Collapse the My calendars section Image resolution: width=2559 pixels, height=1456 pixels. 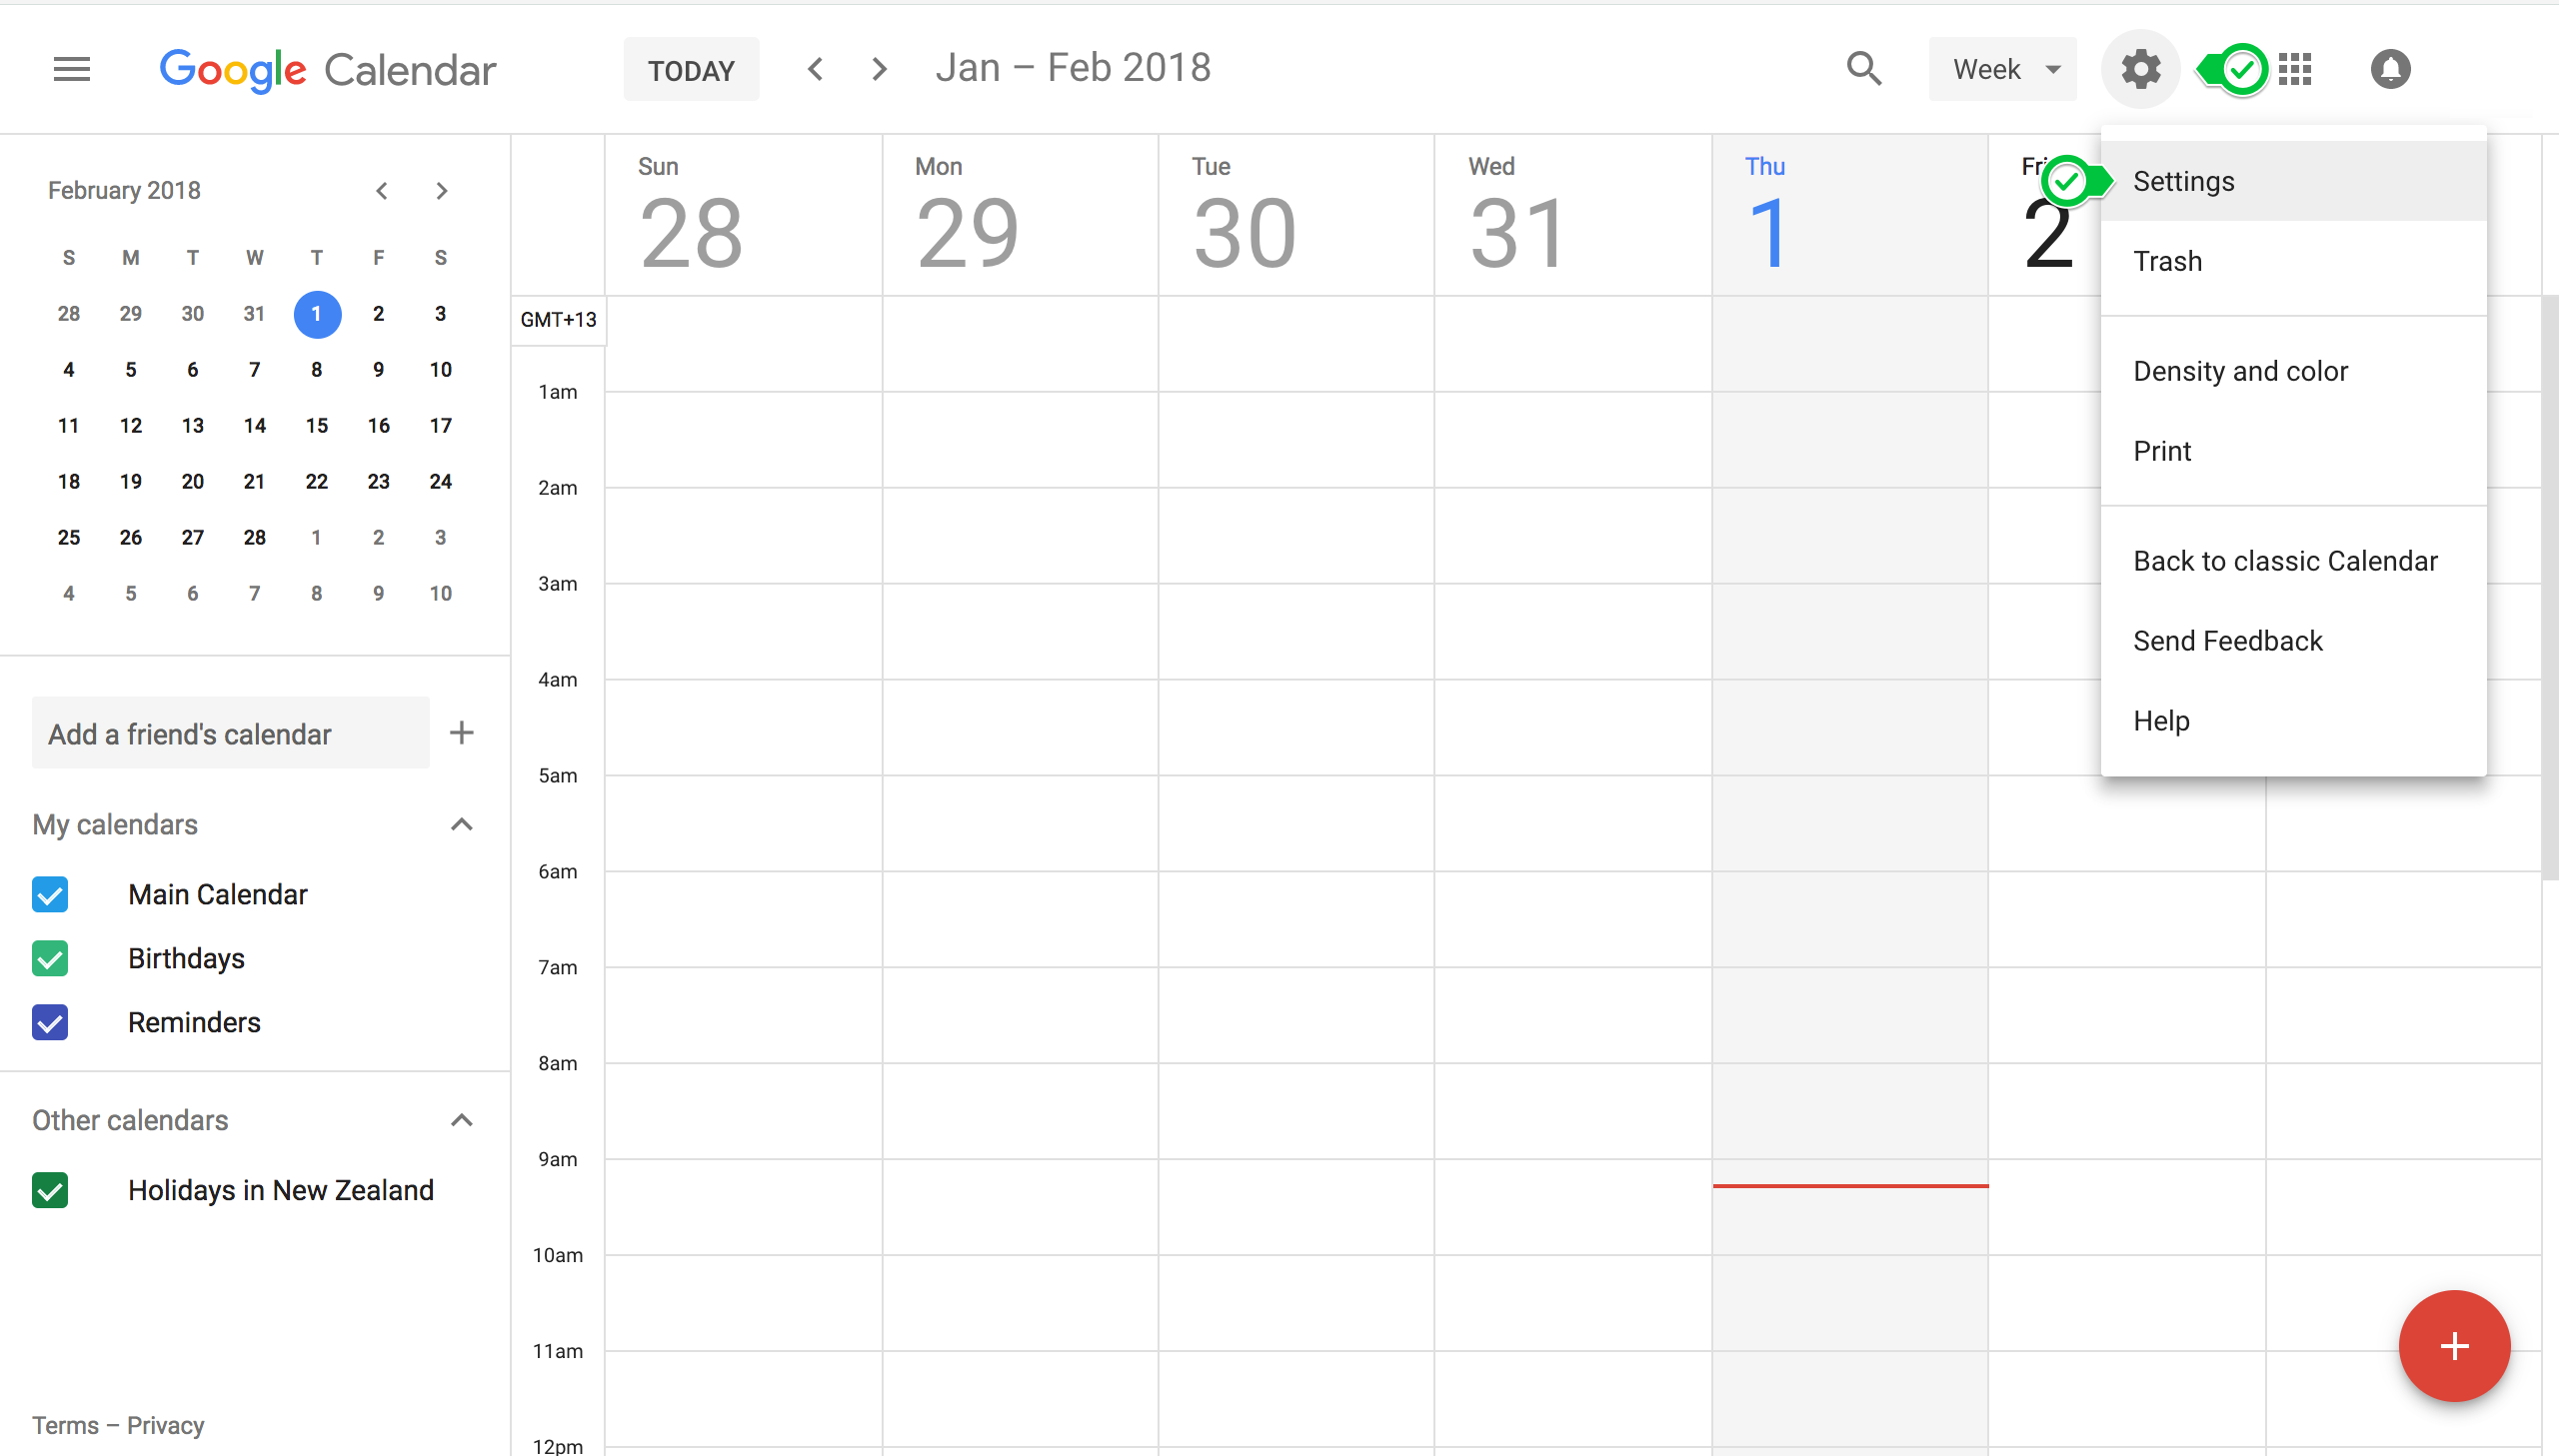(461, 824)
